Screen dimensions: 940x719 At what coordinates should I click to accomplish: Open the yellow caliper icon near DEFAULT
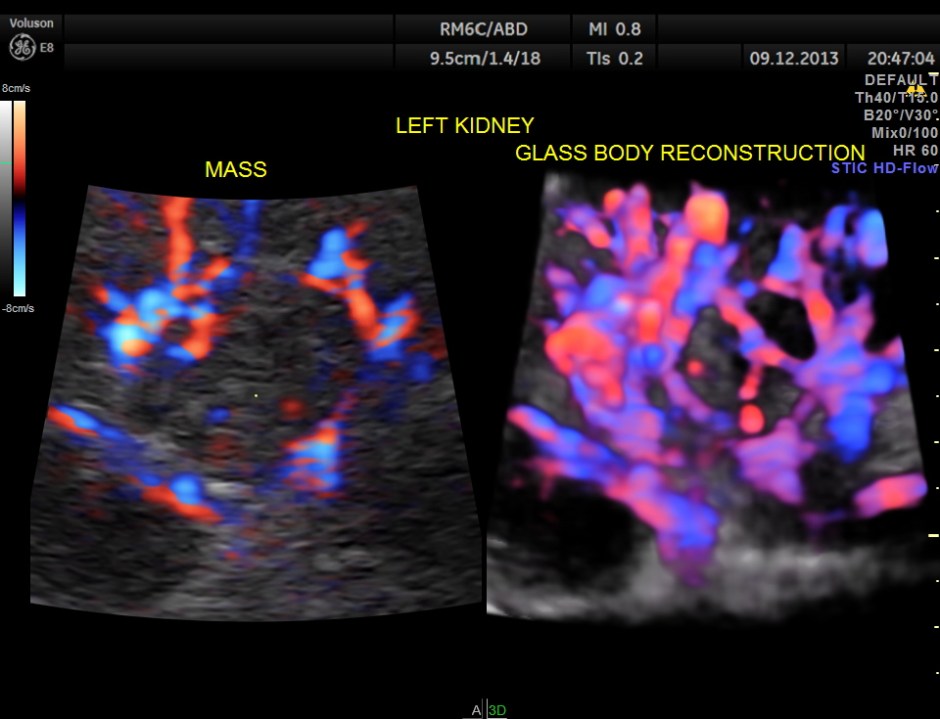pyautogui.click(x=916, y=89)
